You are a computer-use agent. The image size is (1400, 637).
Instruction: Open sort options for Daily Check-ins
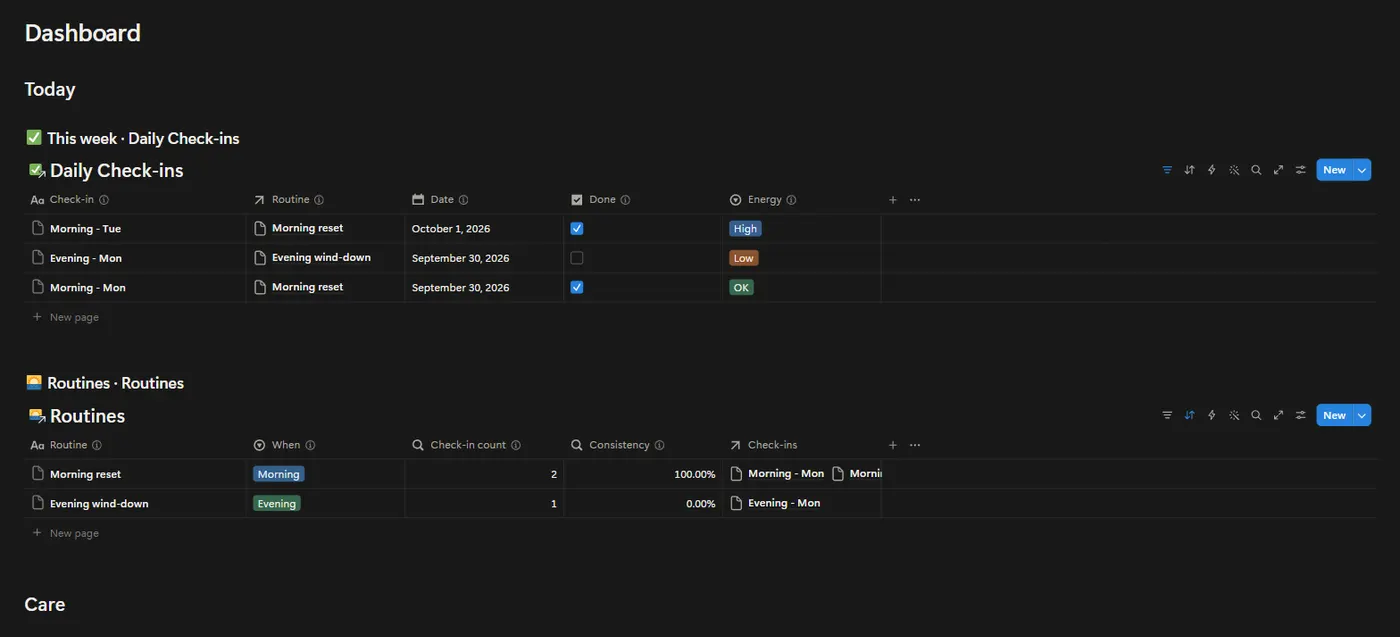tap(1189, 170)
